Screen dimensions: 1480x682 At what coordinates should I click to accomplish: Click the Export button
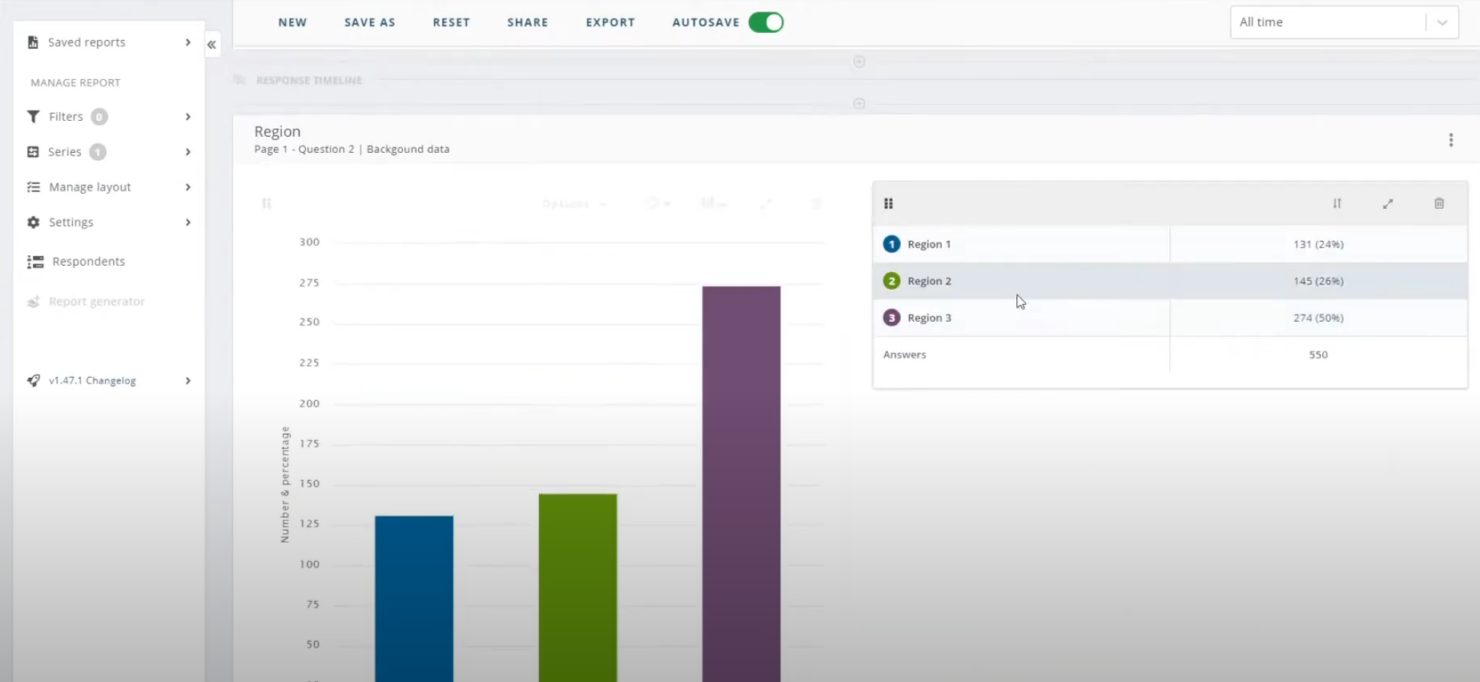tap(610, 21)
